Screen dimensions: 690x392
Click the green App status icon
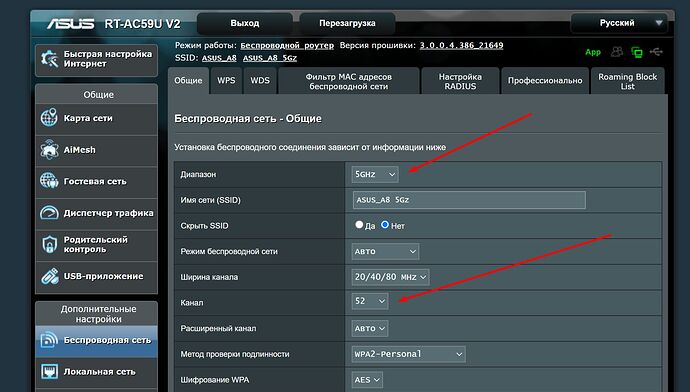(x=593, y=52)
